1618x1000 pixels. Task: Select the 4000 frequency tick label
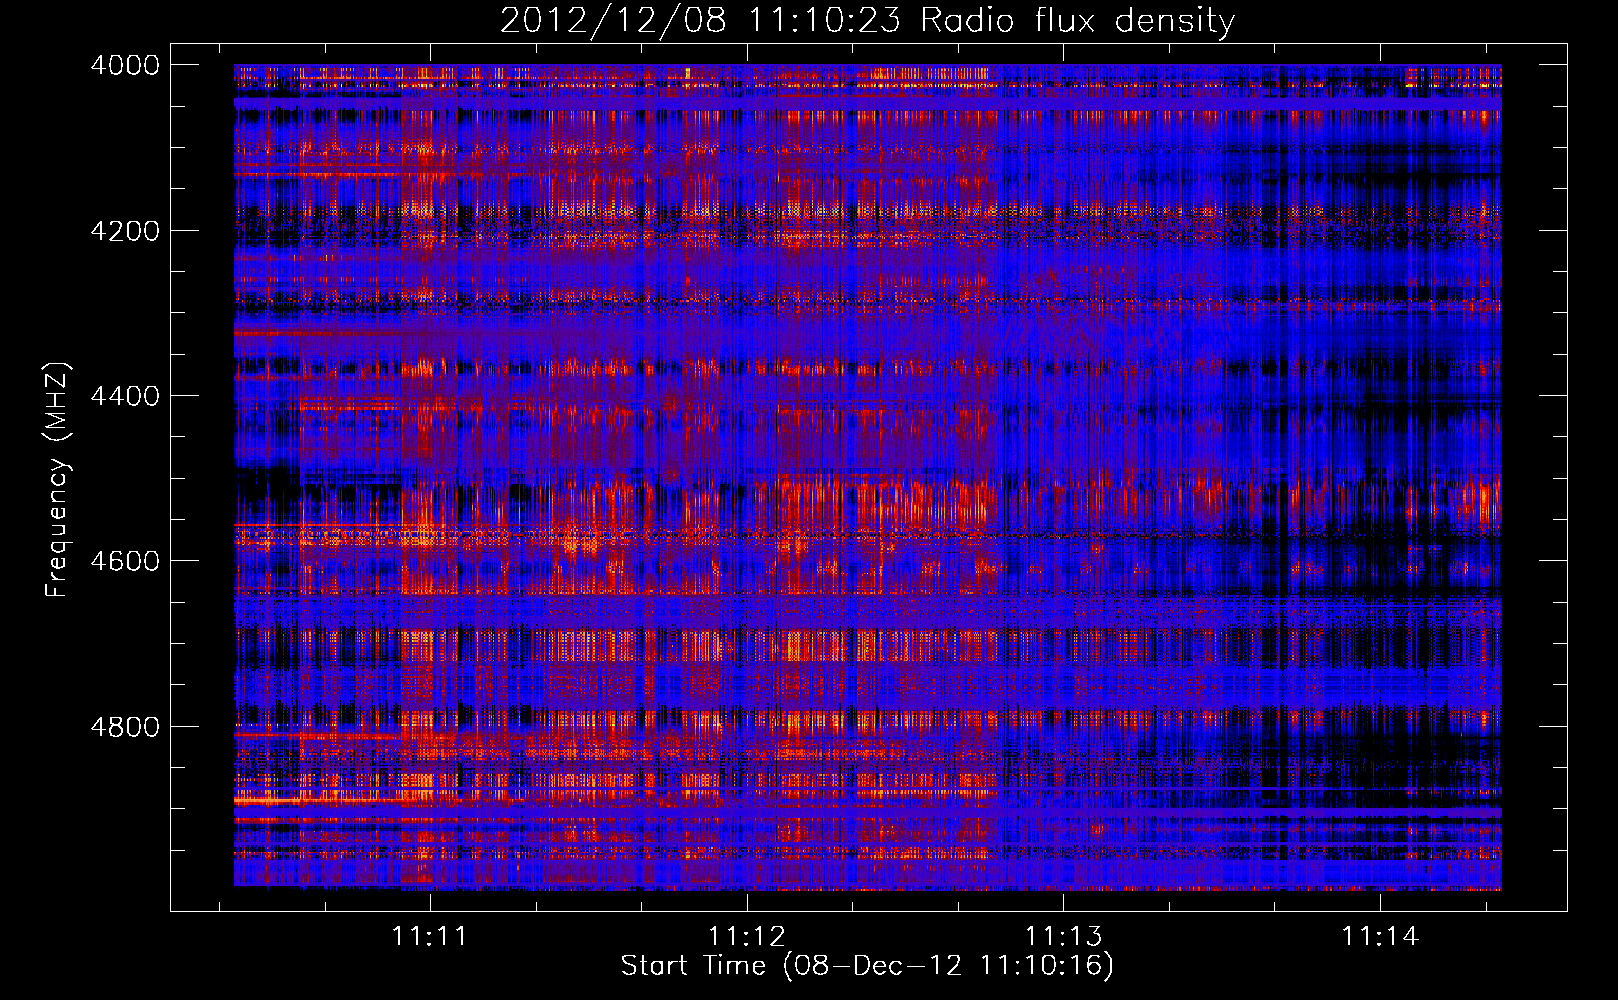(125, 65)
